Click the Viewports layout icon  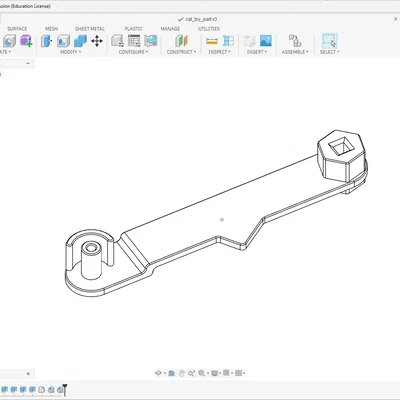coord(238,373)
